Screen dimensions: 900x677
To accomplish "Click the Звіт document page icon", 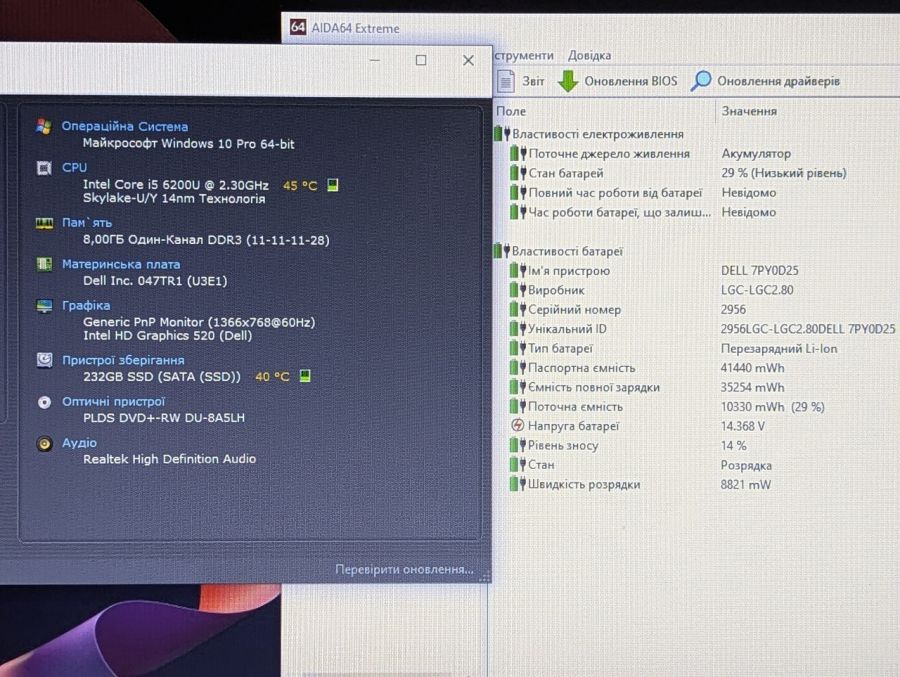I will 506,81.
